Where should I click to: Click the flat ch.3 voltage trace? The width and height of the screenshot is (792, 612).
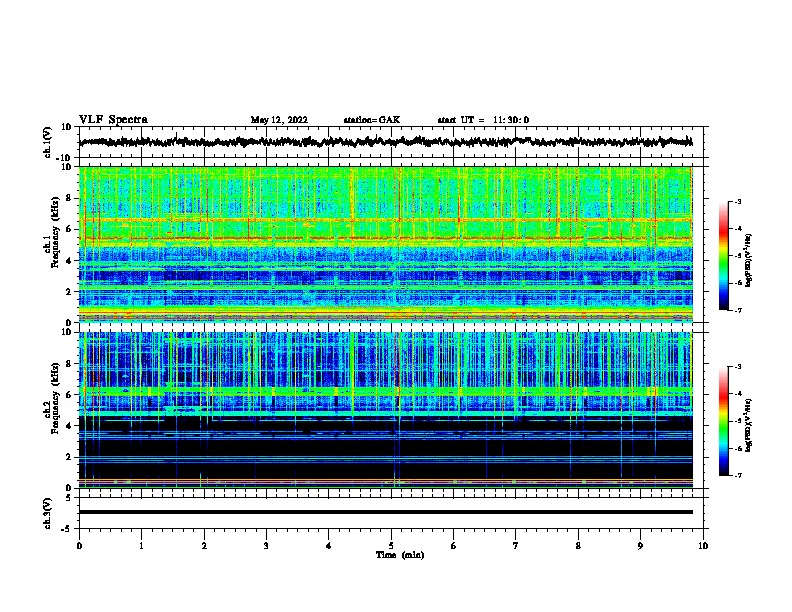385,512
